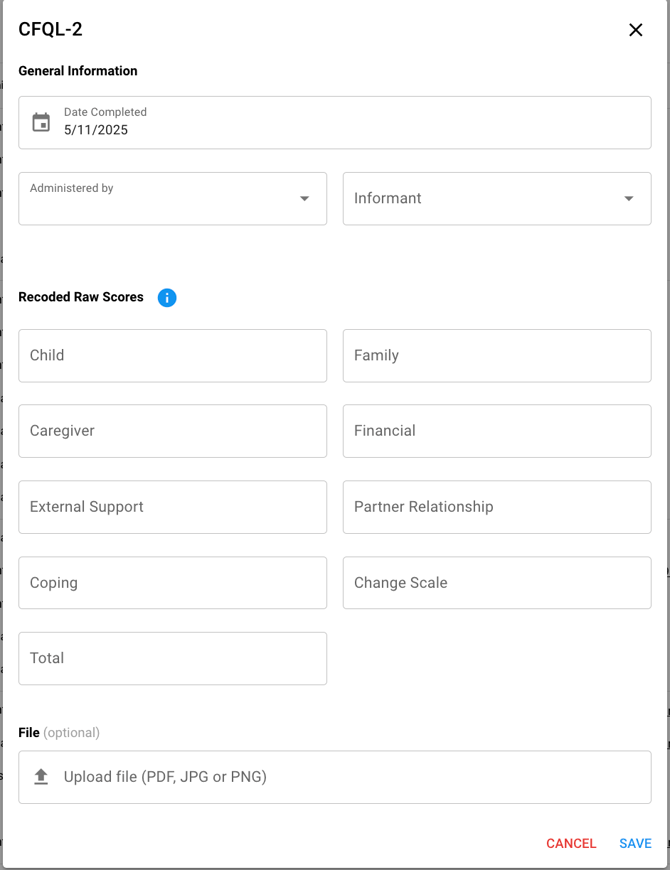The height and width of the screenshot is (870, 670).
Task: Open the Informant dropdown arrow
Action: point(628,198)
